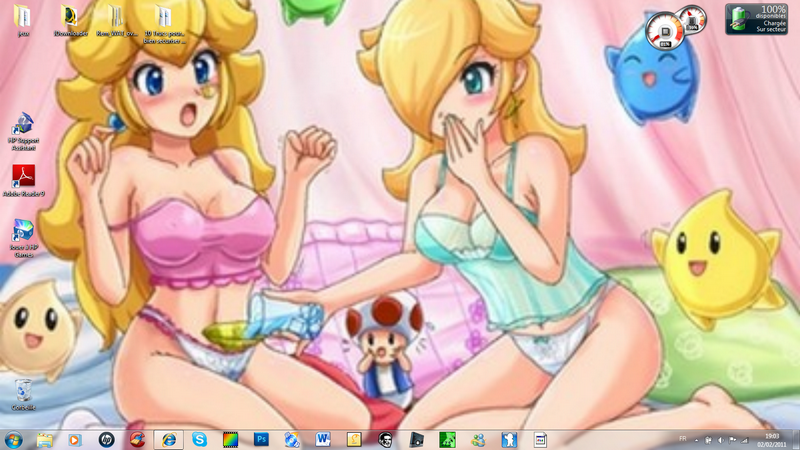
Task: Open the dark monitor-shaped taskbar icon
Action: click(x=416, y=439)
